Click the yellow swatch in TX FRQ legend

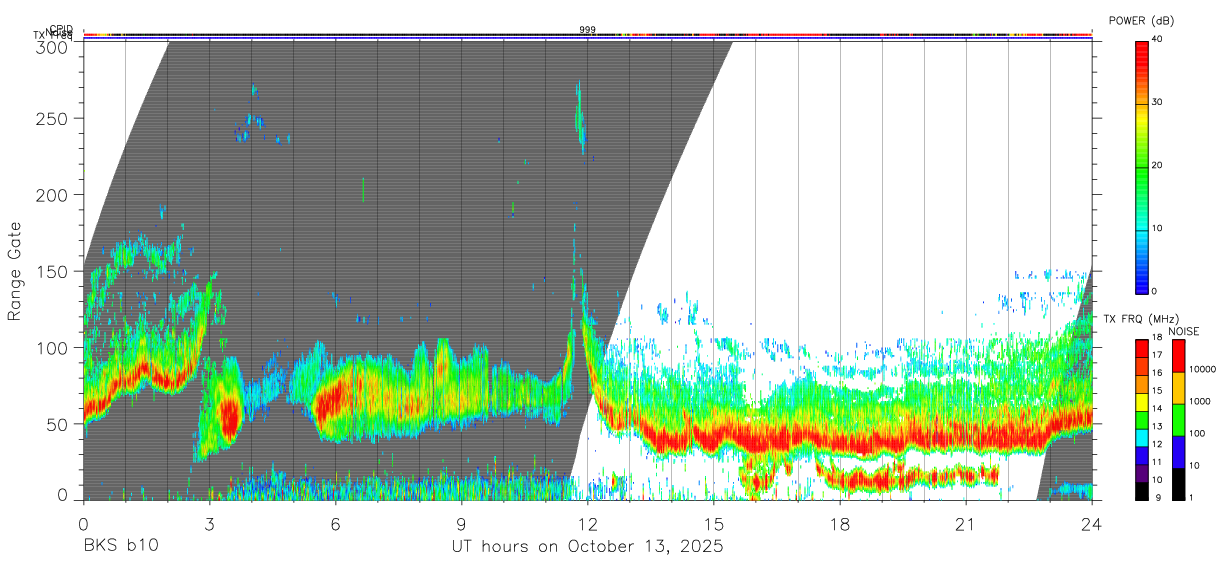point(1142,402)
